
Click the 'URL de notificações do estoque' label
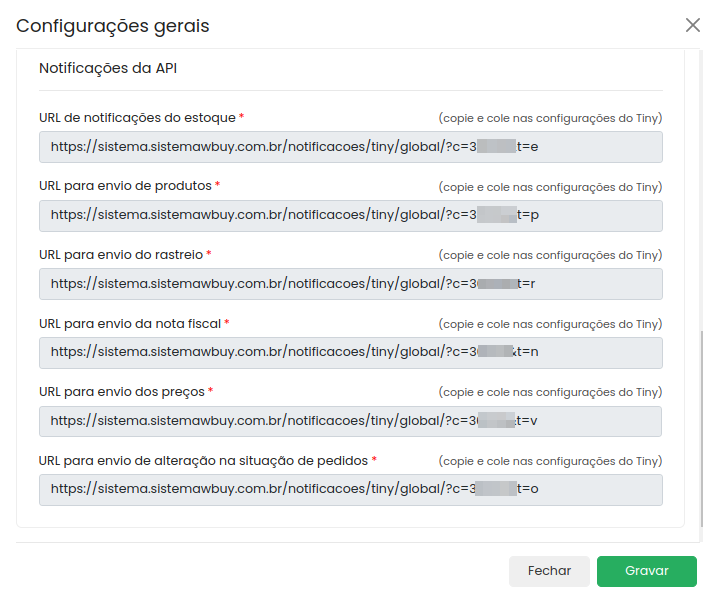coord(137,118)
